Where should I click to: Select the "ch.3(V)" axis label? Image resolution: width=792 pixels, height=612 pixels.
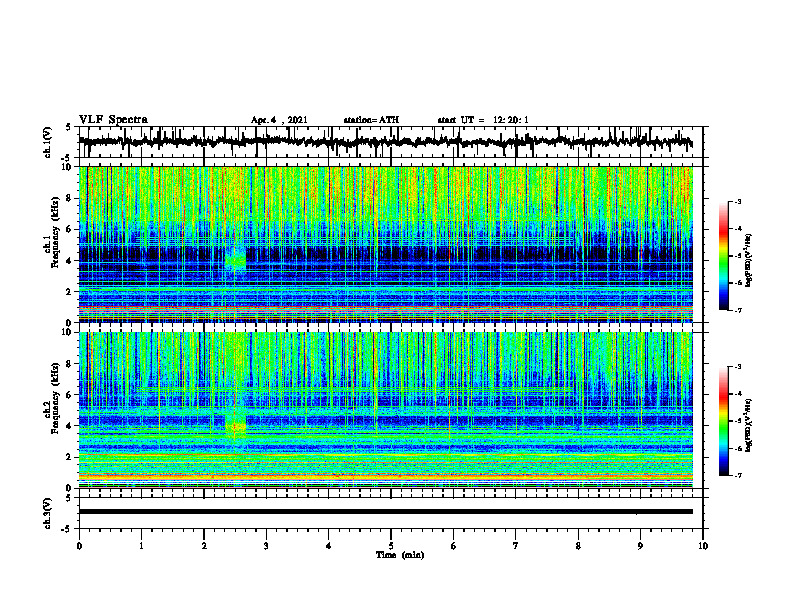pyautogui.click(x=48, y=514)
